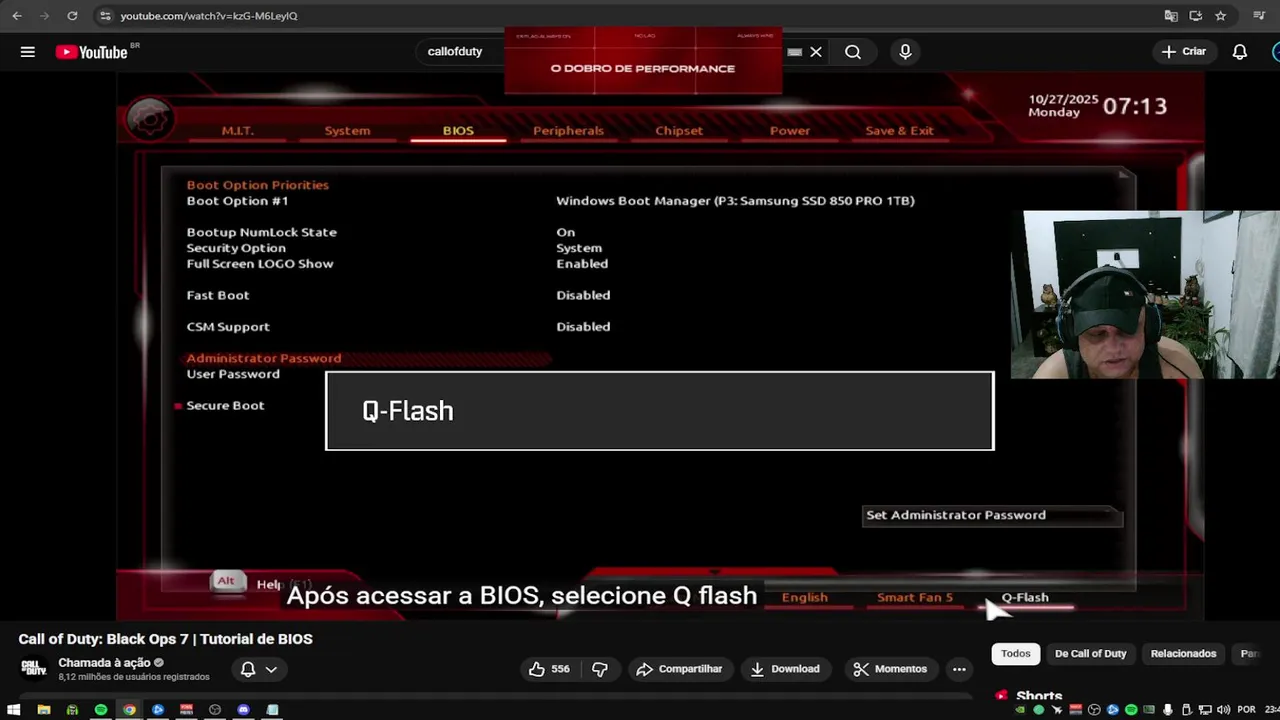Open Chamada à ação channel name link
1280x720 pixels.
pos(104,663)
